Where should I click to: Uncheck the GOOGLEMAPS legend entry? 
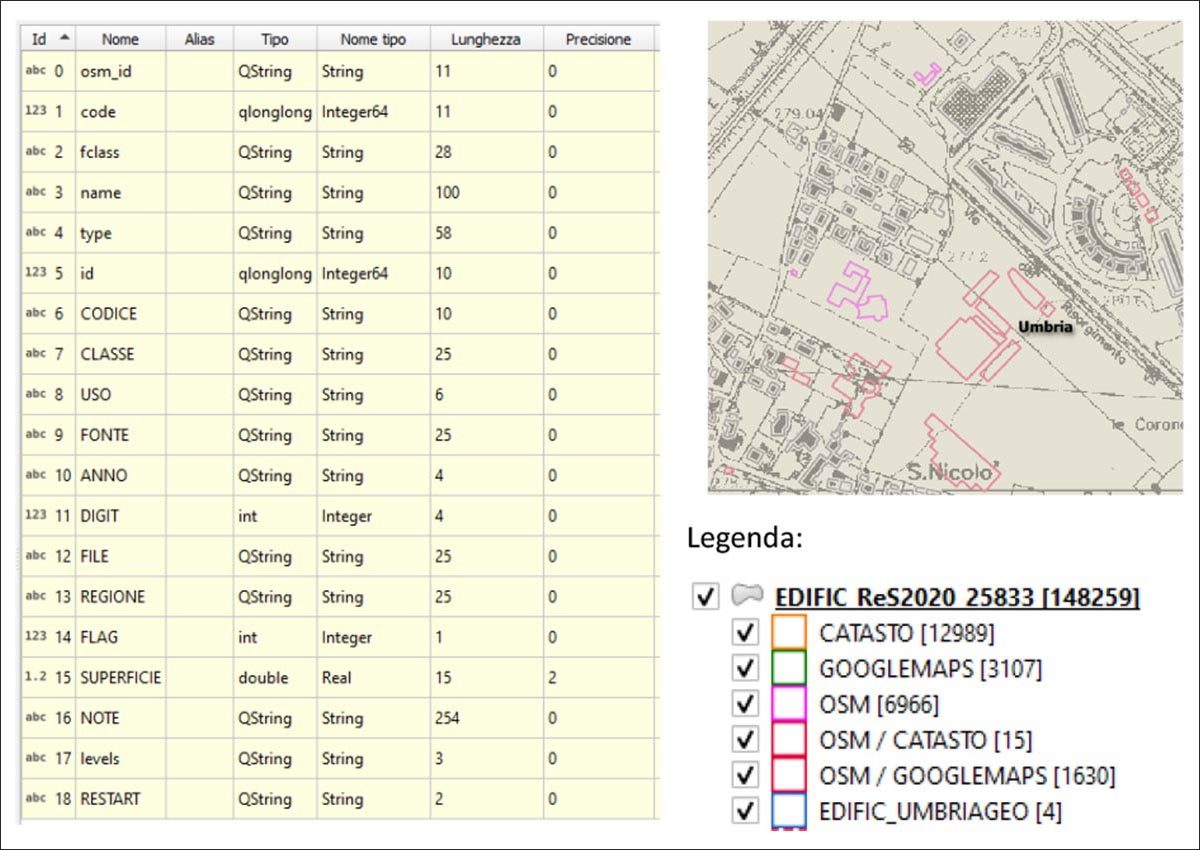(x=745, y=668)
